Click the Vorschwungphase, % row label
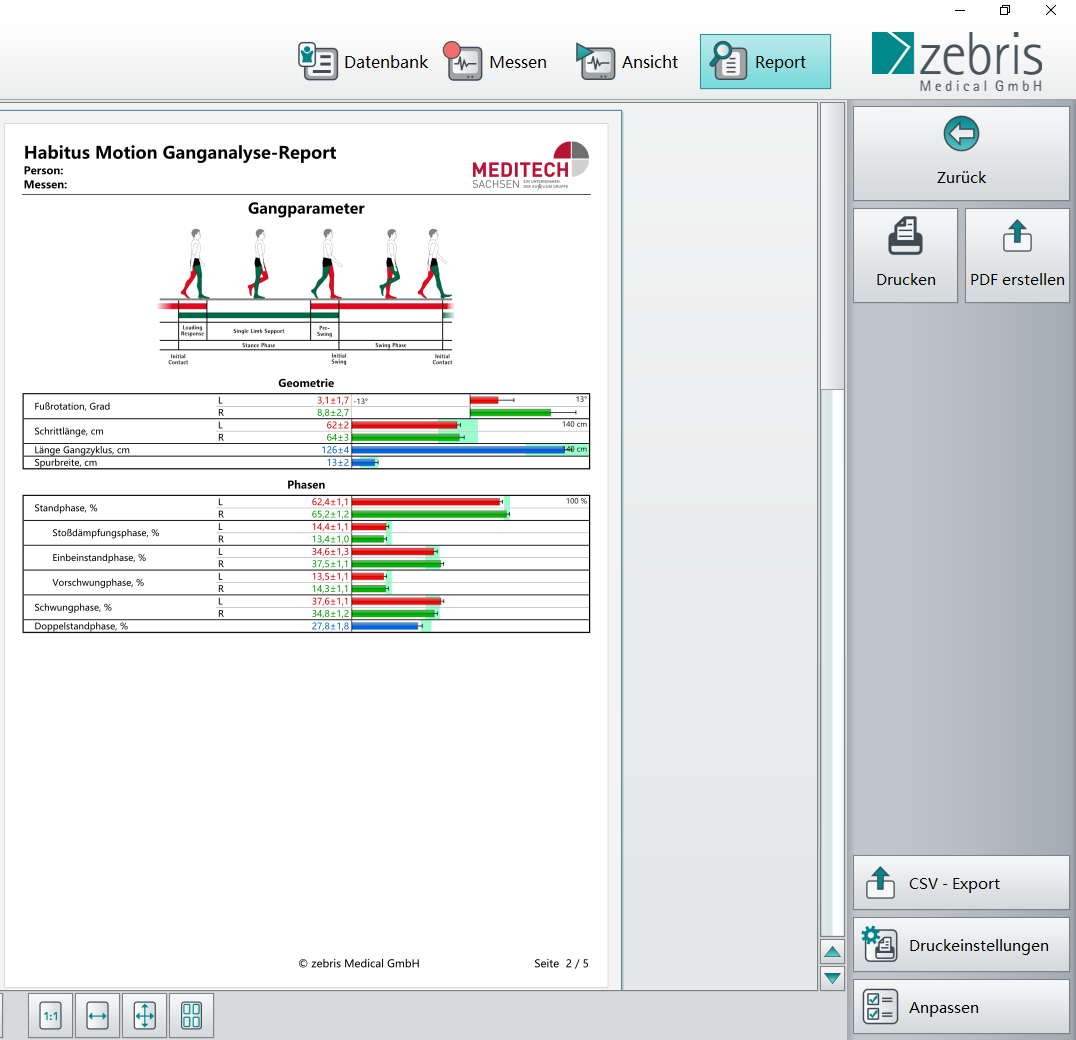Viewport: 1076px width, 1040px height. [98, 582]
